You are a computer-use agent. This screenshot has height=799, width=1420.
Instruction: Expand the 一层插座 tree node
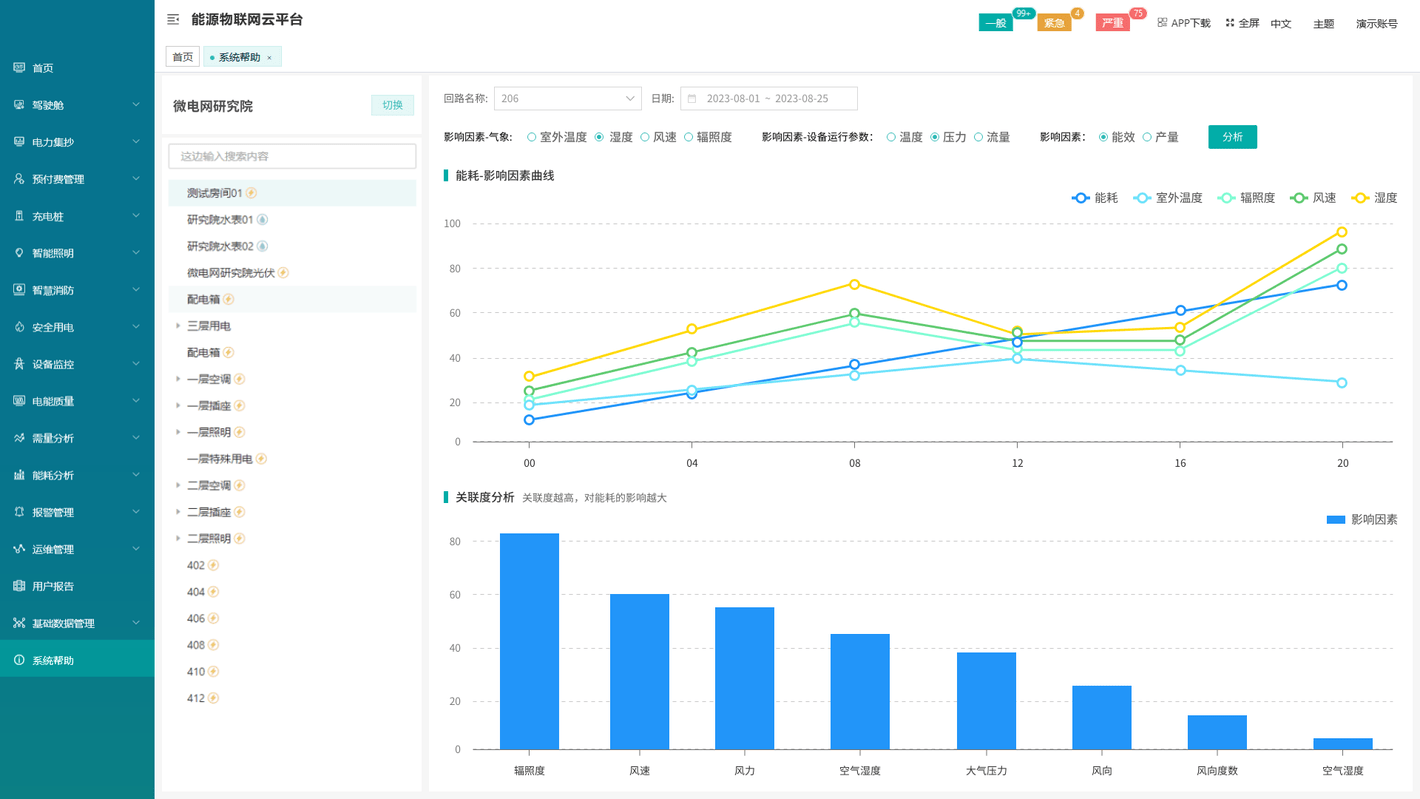point(178,406)
